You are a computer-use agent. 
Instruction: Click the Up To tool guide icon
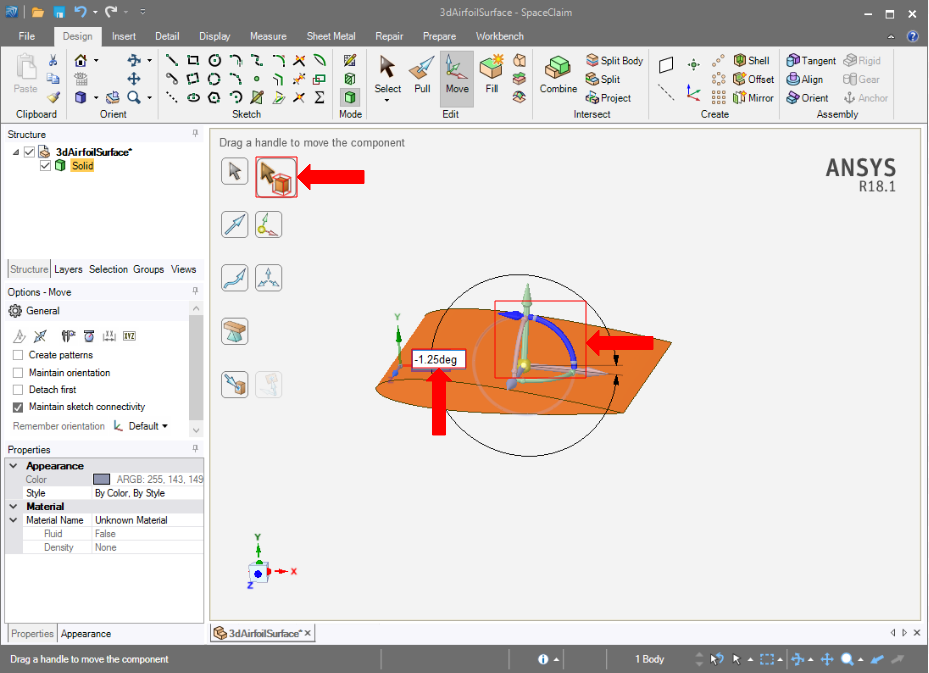coord(235,384)
